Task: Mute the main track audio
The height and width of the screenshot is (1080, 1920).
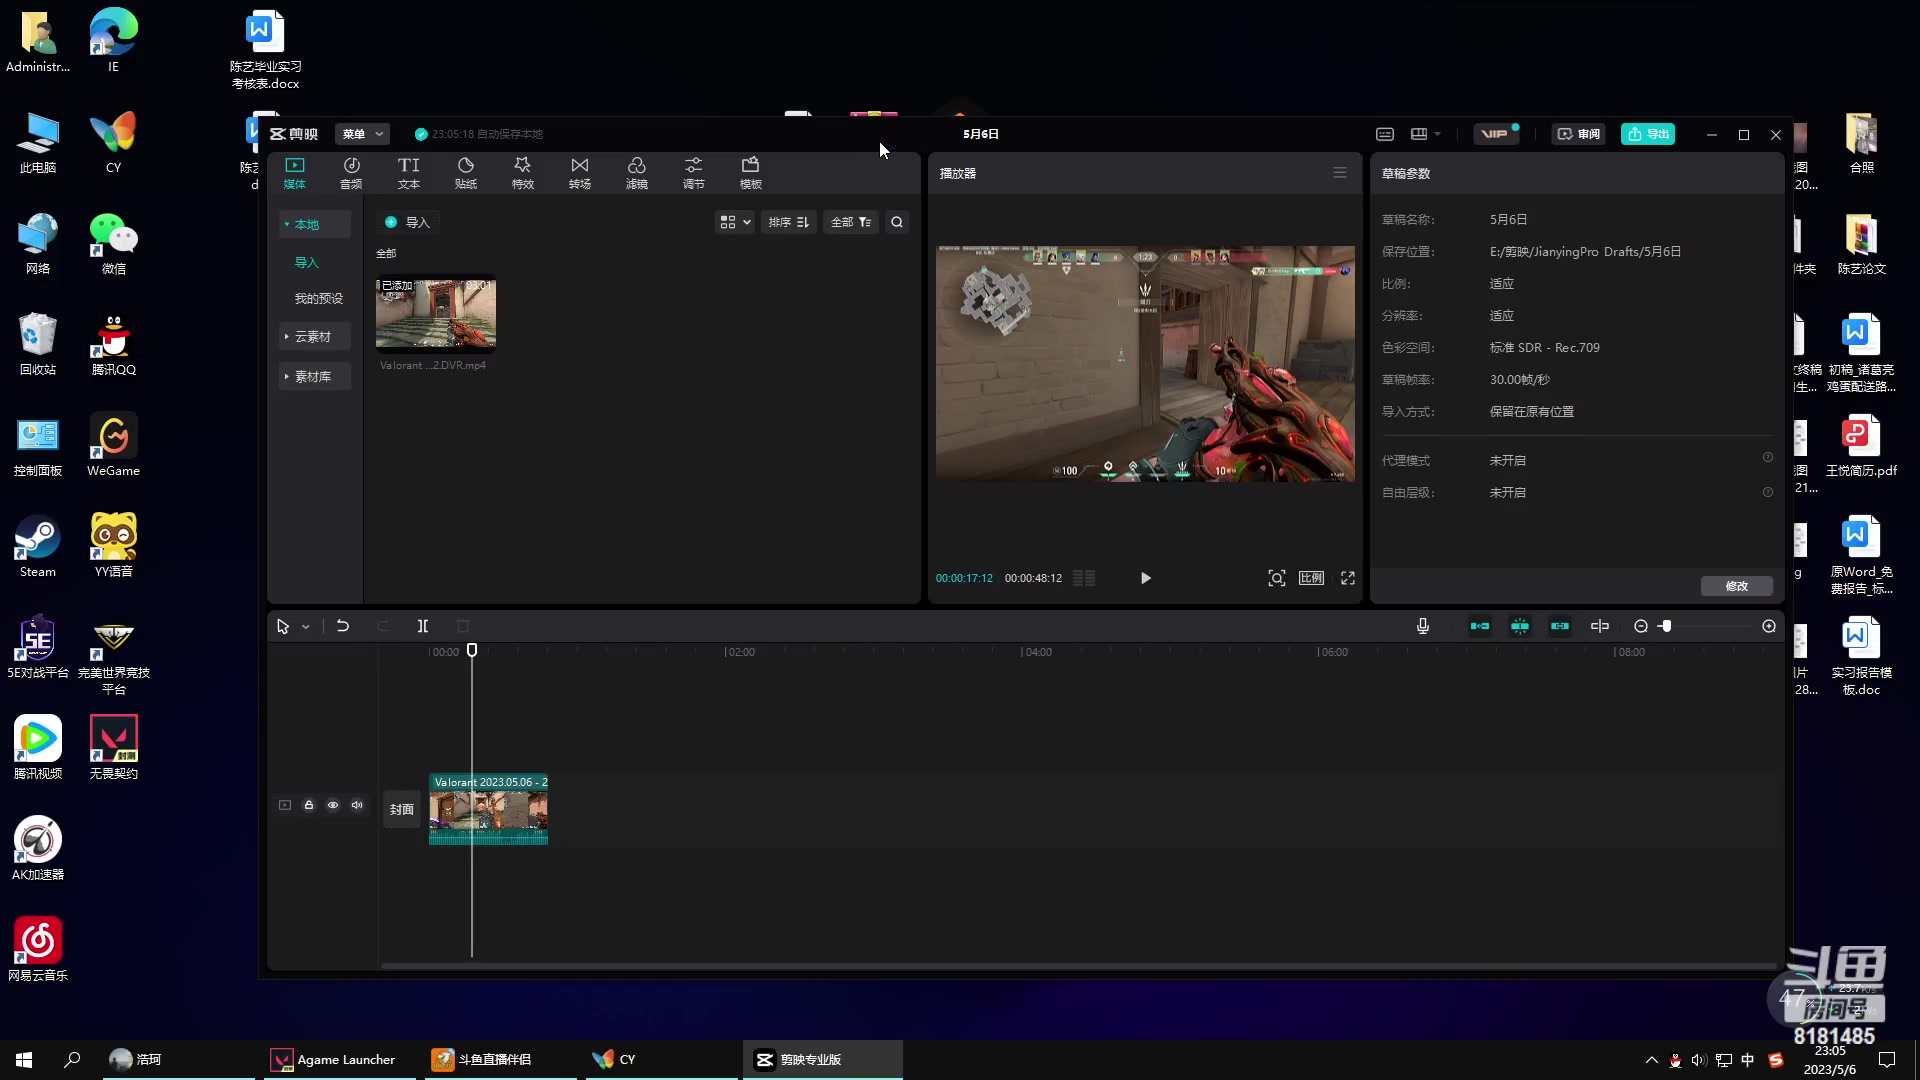Action: [x=357, y=805]
